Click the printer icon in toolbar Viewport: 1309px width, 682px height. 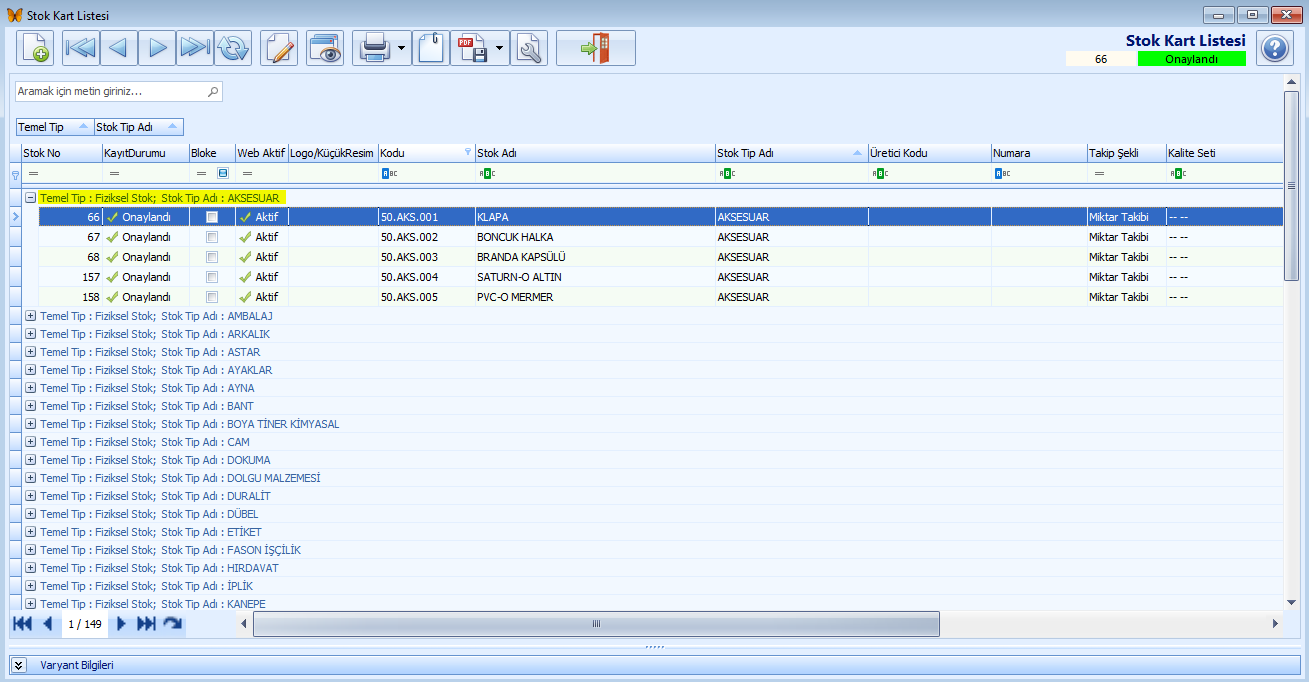[x=374, y=48]
